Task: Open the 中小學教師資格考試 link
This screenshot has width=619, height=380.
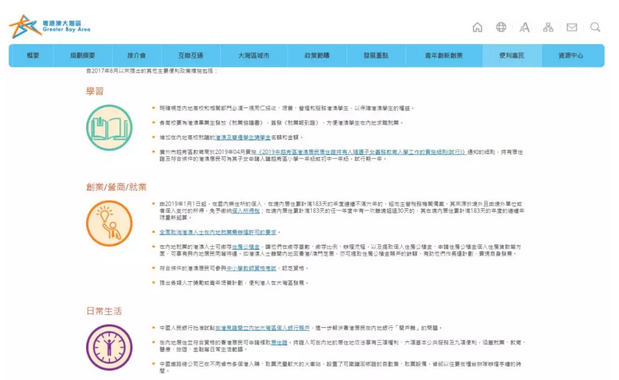Action: coord(251,268)
